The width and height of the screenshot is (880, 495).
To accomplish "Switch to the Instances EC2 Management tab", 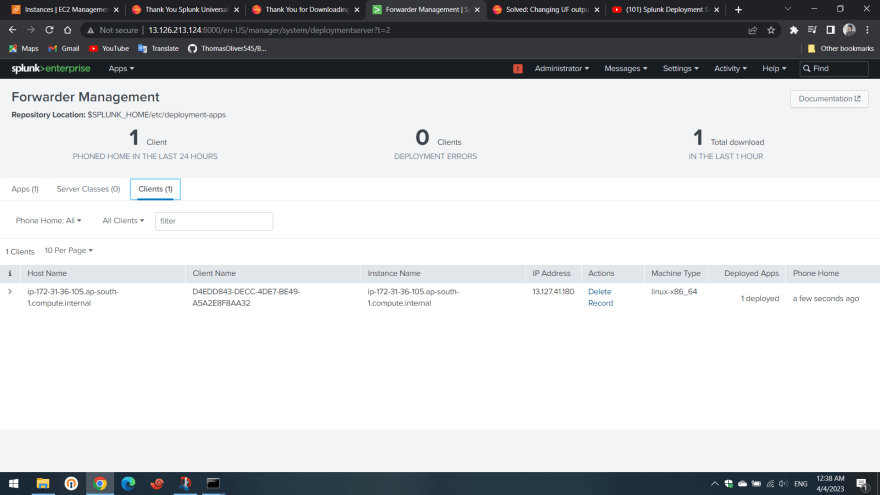I will 65,10.
